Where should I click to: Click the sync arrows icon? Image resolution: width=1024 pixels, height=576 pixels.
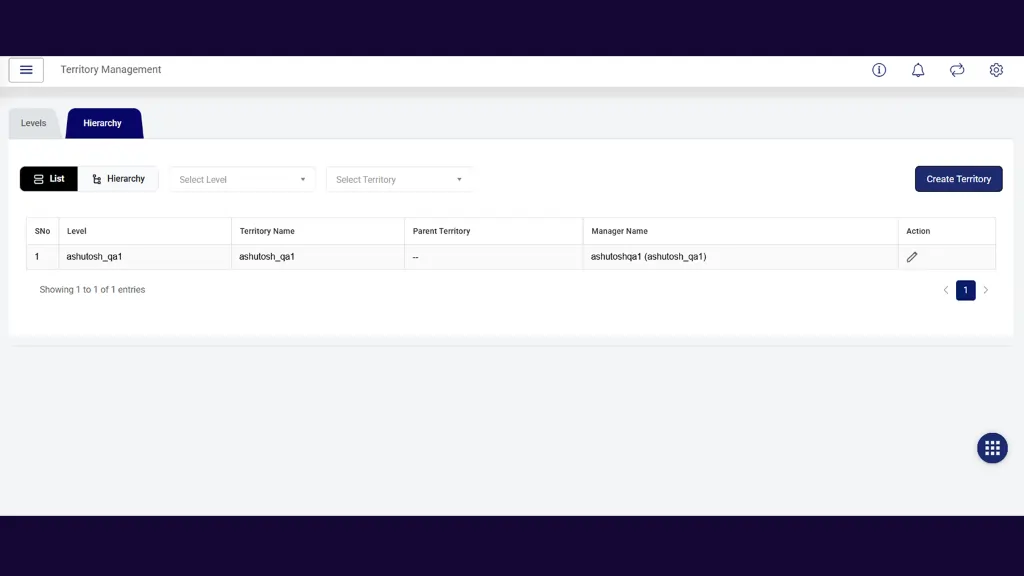pyautogui.click(x=957, y=70)
